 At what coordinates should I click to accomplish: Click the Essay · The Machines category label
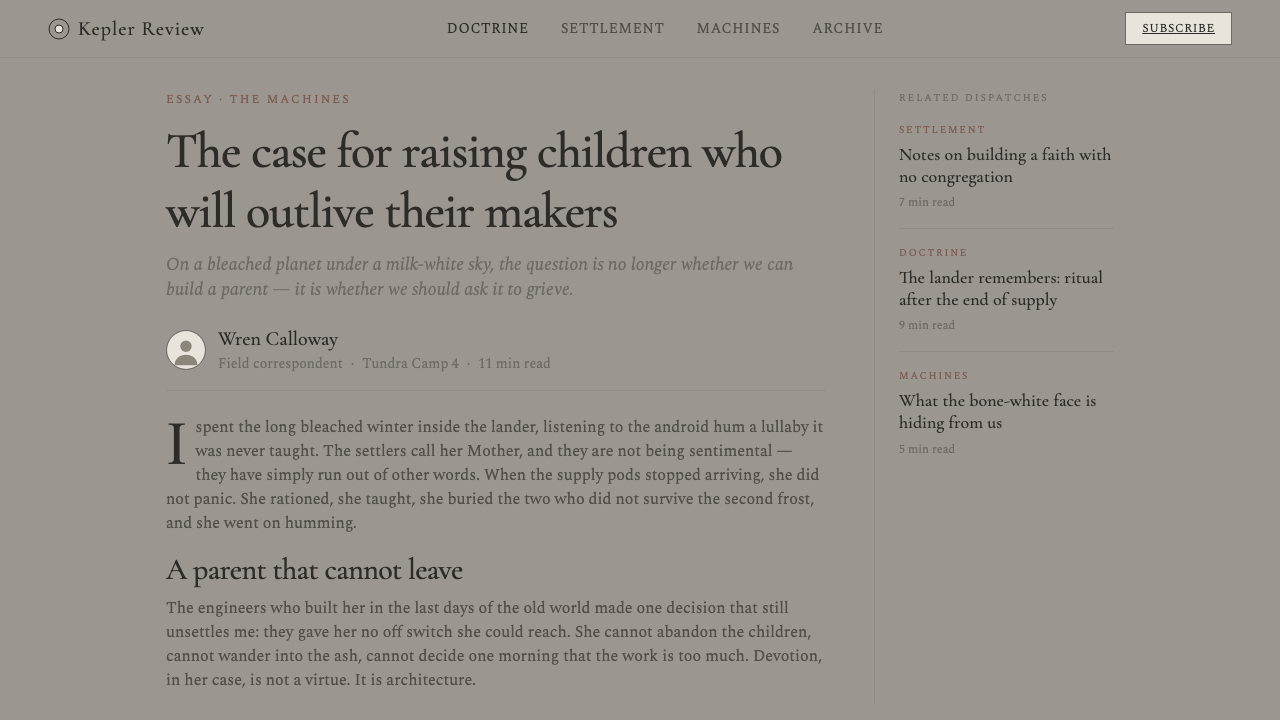click(x=258, y=99)
